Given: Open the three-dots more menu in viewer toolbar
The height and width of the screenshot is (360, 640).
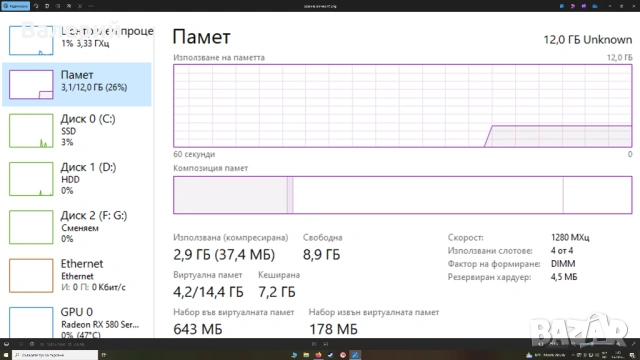Looking at the screenshot, I should click(91, 6).
